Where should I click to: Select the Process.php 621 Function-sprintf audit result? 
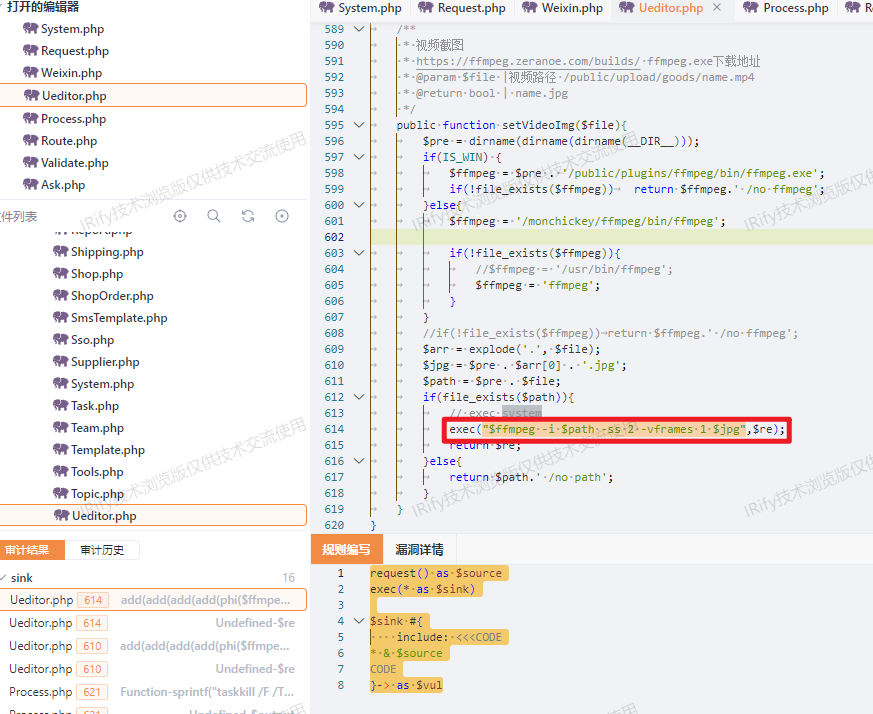coord(153,692)
